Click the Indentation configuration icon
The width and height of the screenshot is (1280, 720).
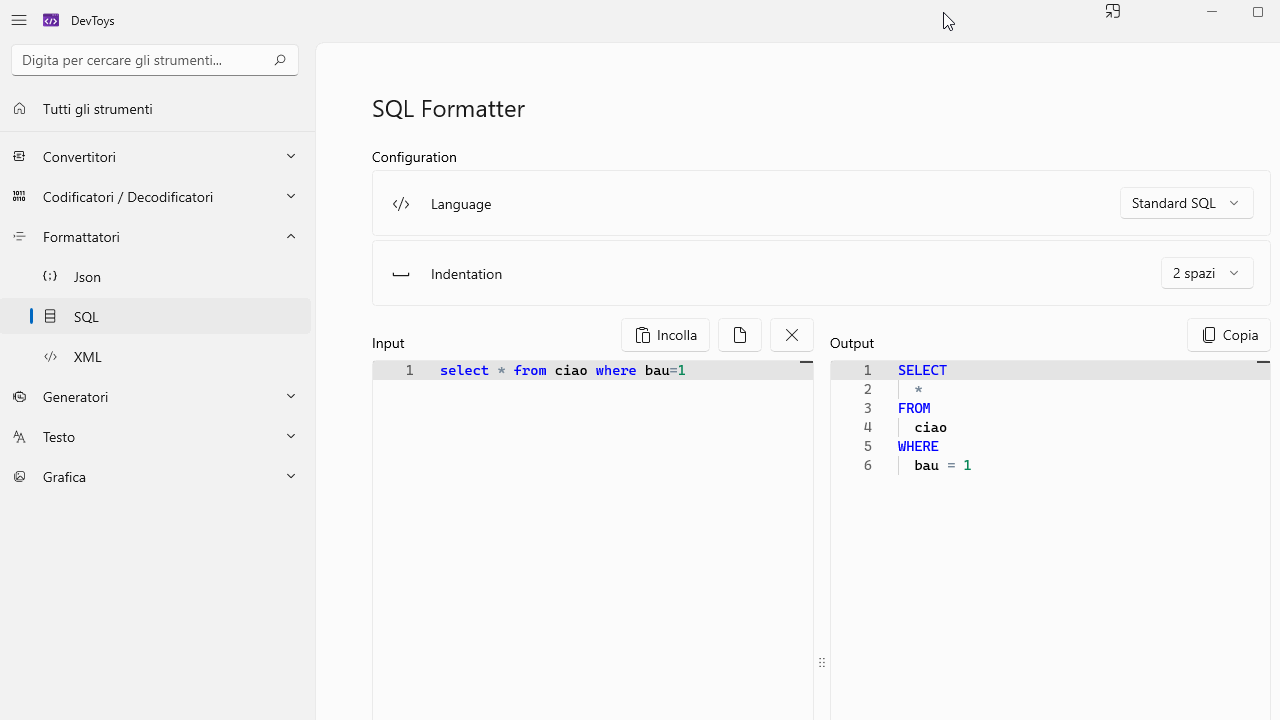(x=401, y=274)
